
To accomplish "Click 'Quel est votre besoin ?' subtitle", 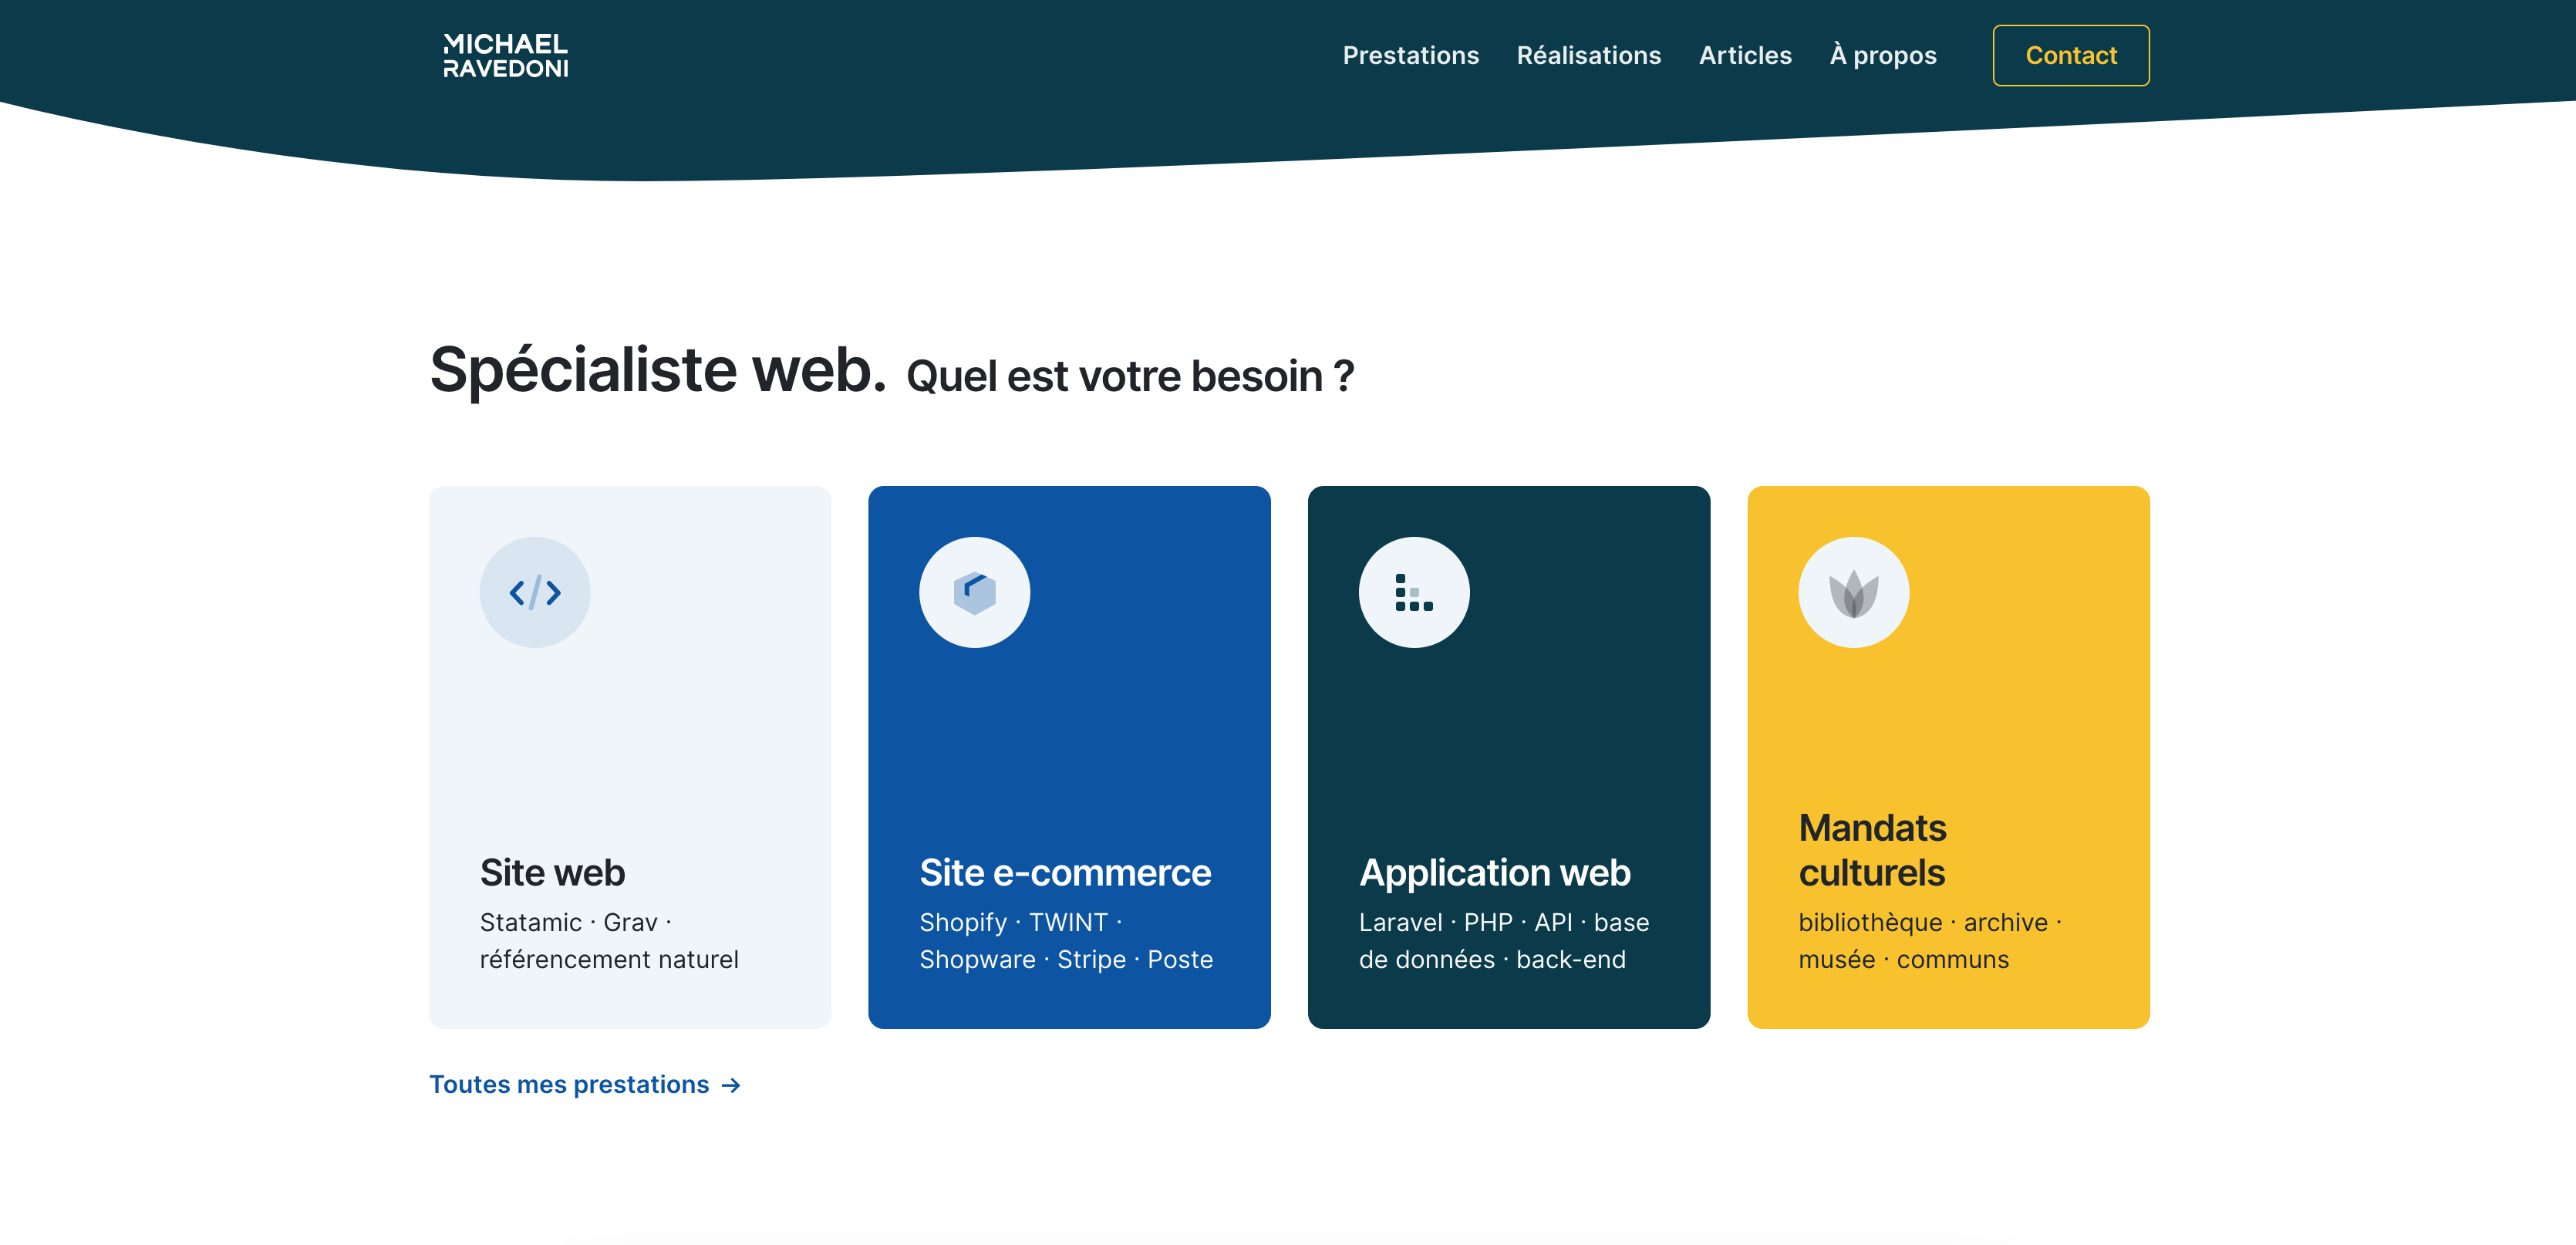I will 1130,377.
